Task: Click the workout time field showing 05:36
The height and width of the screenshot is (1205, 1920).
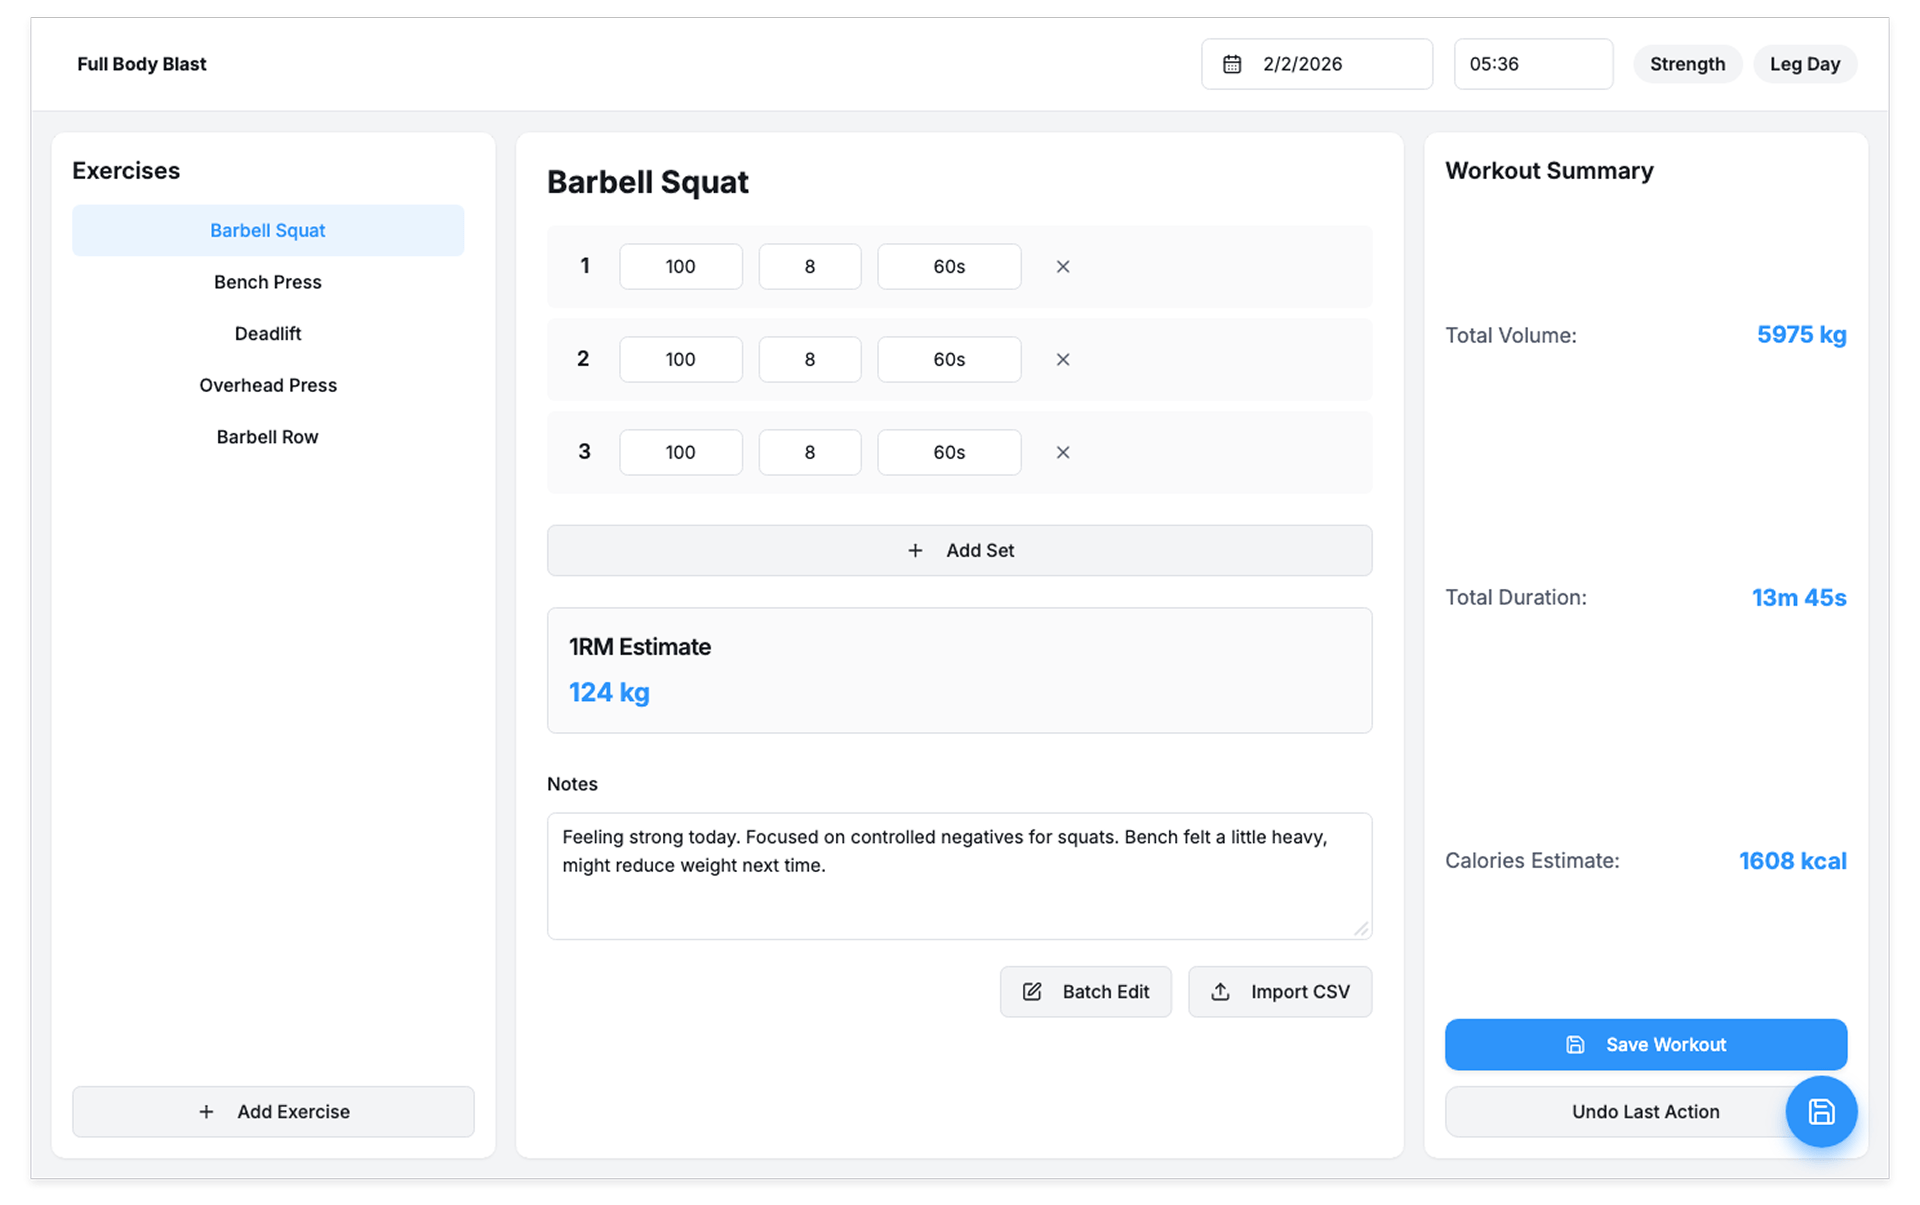Action: tap(1532, 64)
